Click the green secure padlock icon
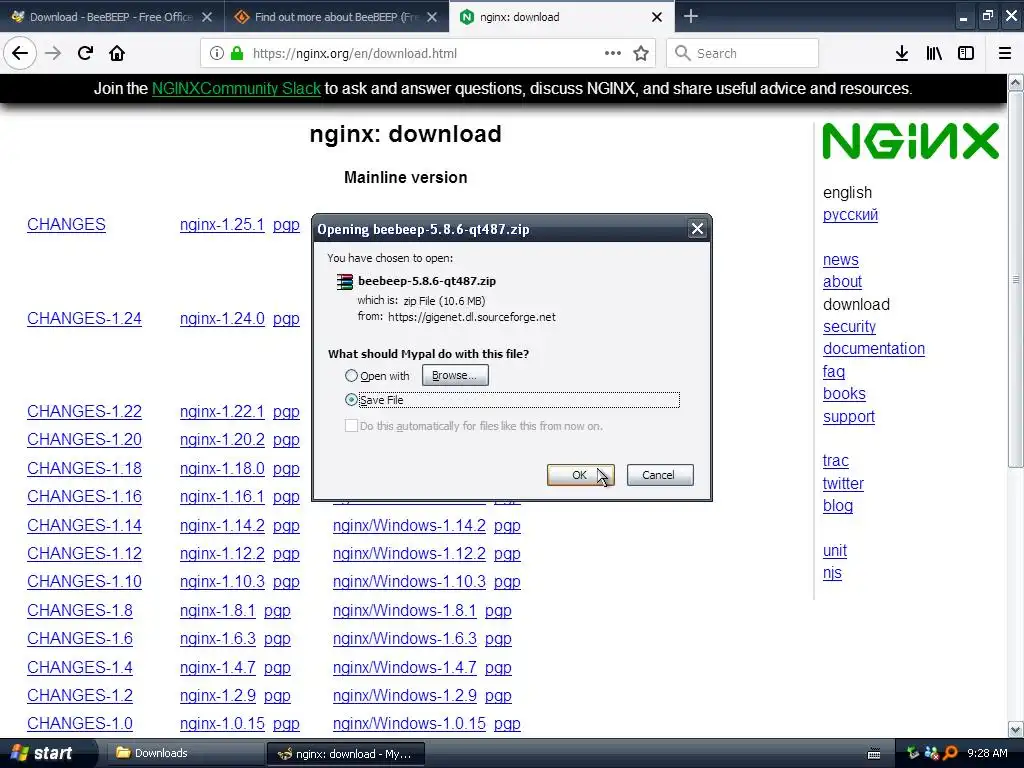The image size is (1024, 768). [x=237, y=53]
